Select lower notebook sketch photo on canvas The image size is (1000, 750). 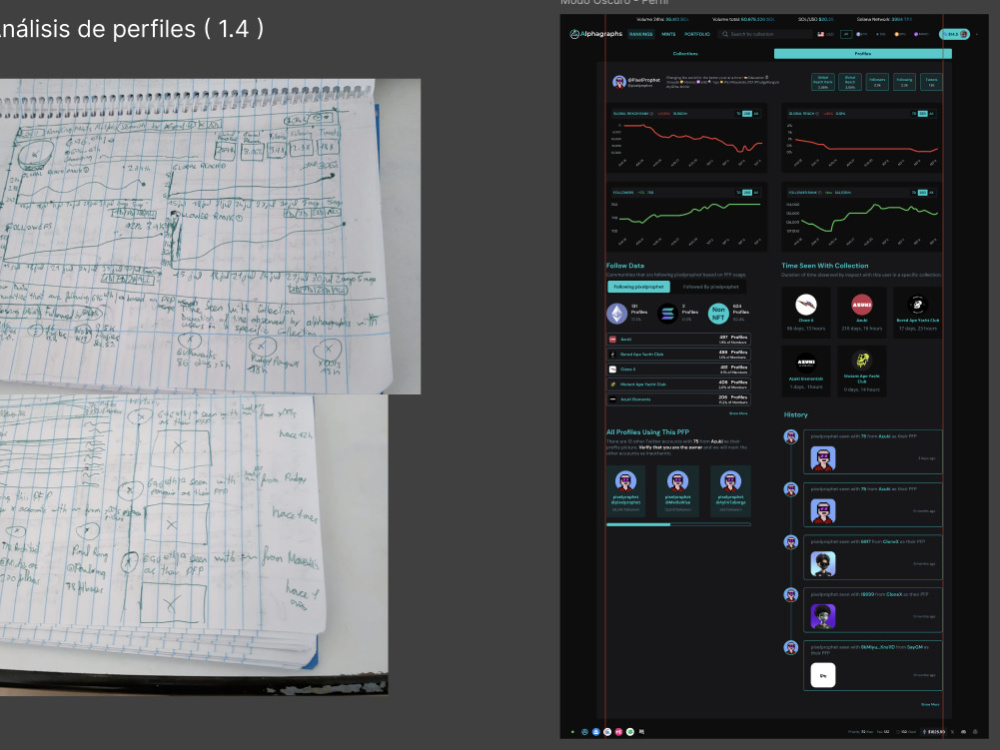click(x=194, y=545)
